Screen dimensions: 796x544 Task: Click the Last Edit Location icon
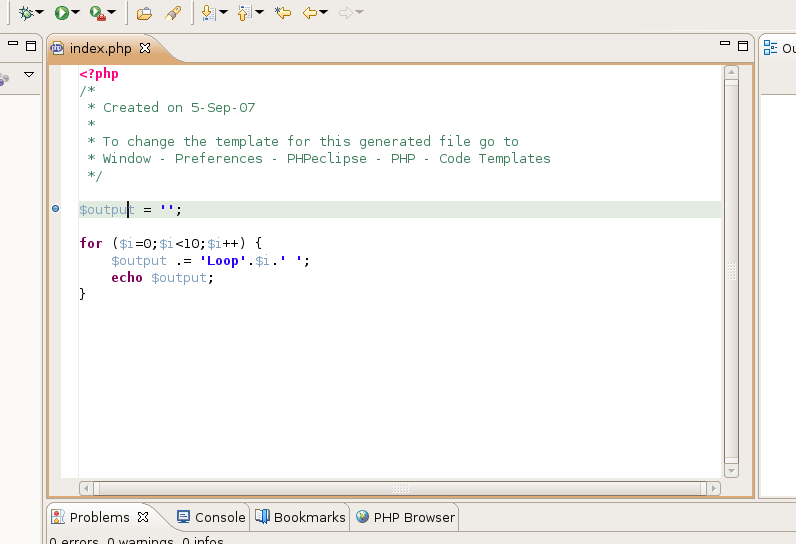pyautogui.click(x=283, y=13)
